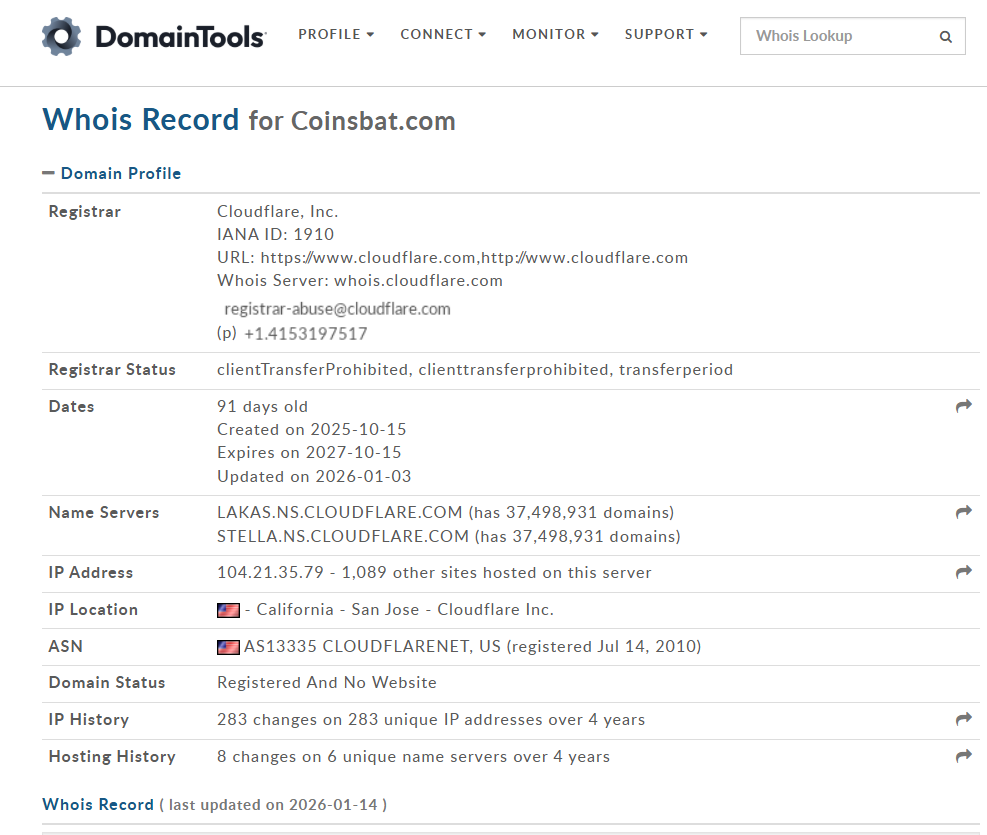Click the arrow icon in Dates row
Screen dimensions: 987x835
coord(963,406)
